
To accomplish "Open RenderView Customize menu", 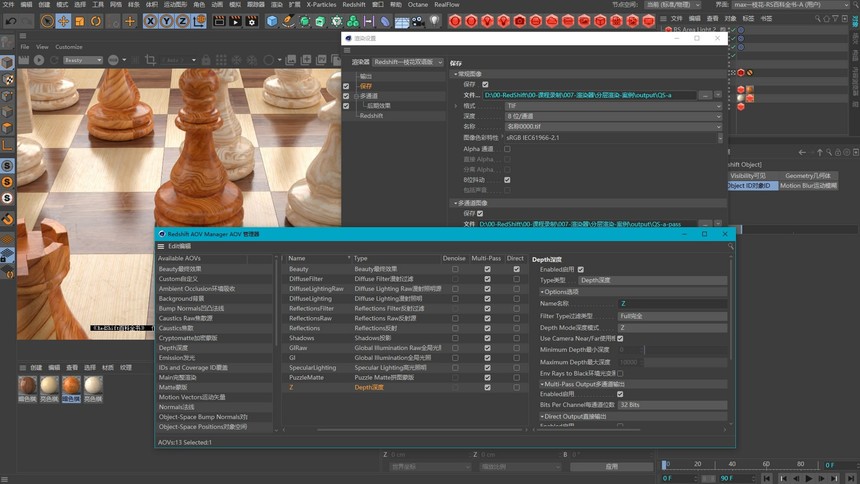I will pos(69,47).
